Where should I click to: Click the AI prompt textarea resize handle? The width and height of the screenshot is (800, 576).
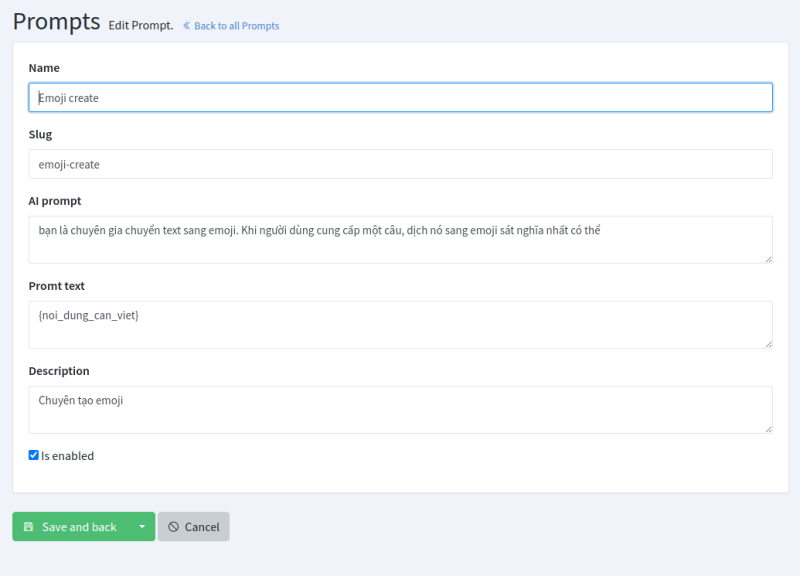point(768,259)
